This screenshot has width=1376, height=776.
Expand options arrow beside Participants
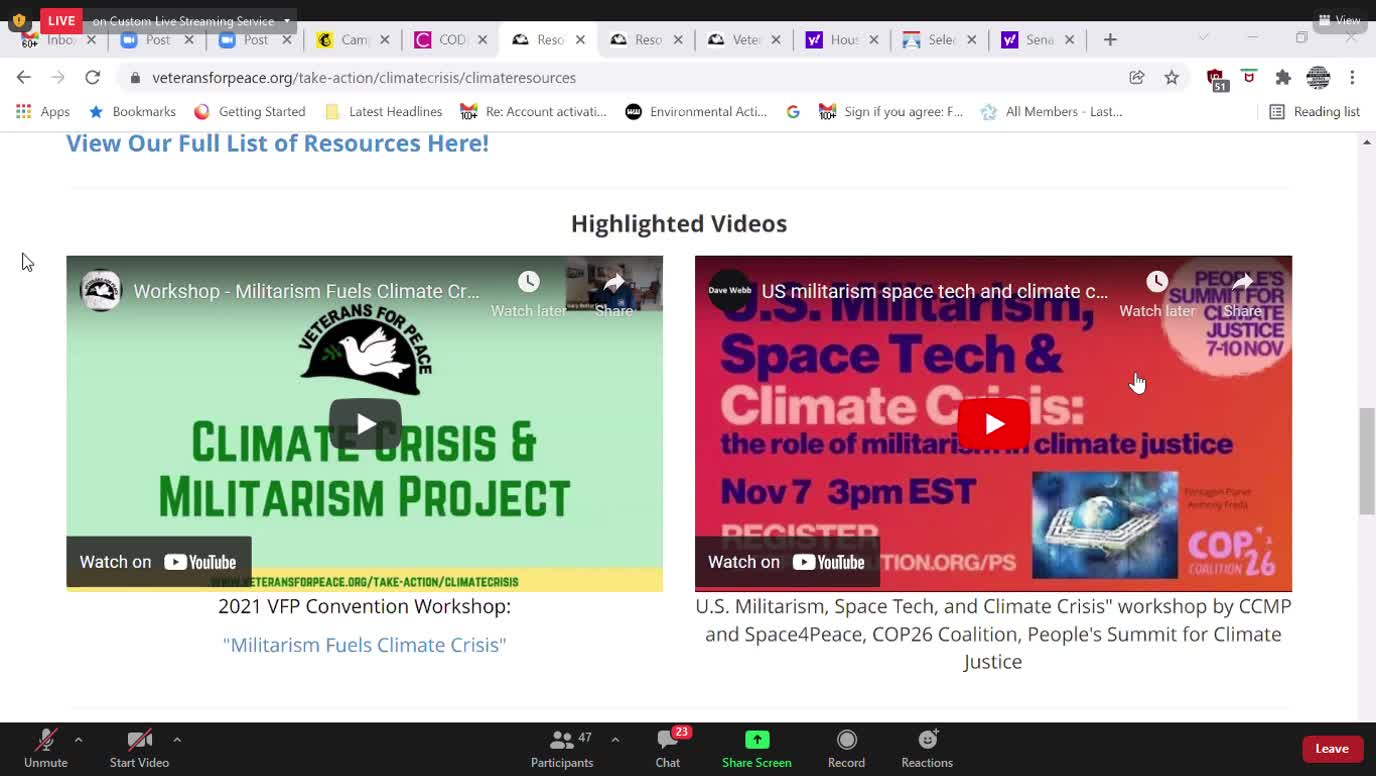click(615, 740)
